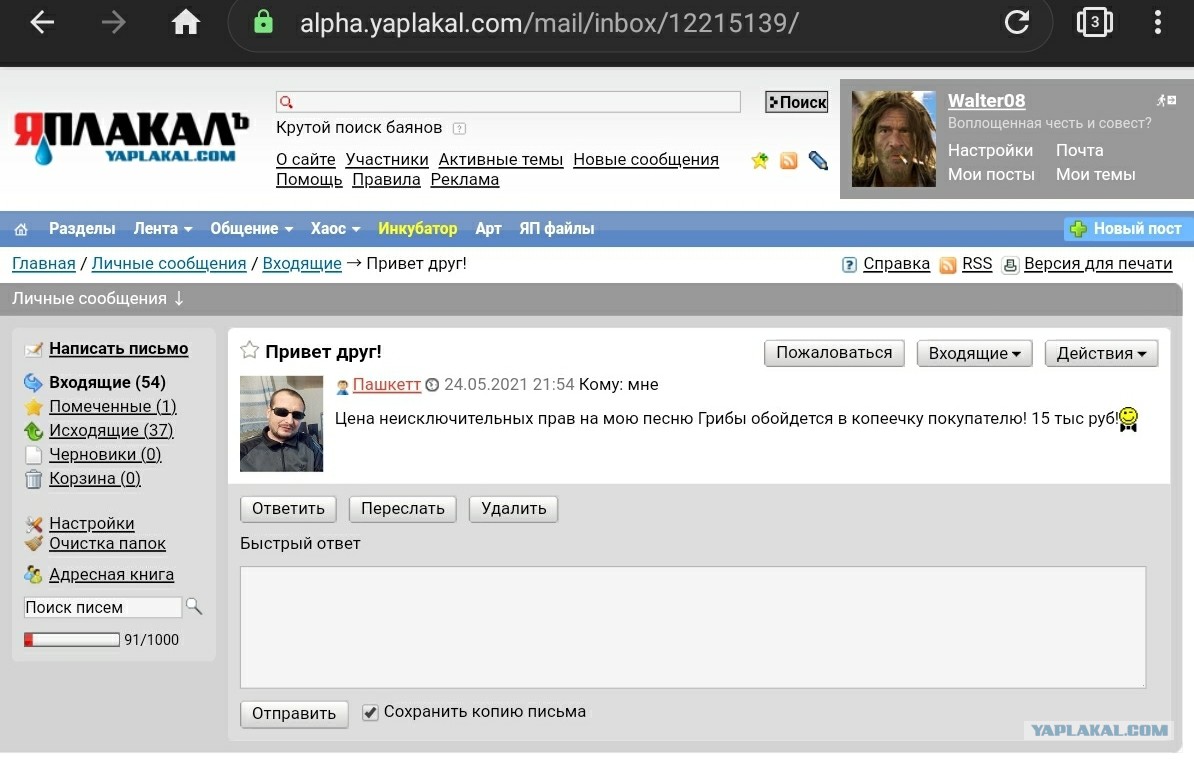Open Адресная книга link
This screenshot has width=1194, height=760.
(111, 575)
